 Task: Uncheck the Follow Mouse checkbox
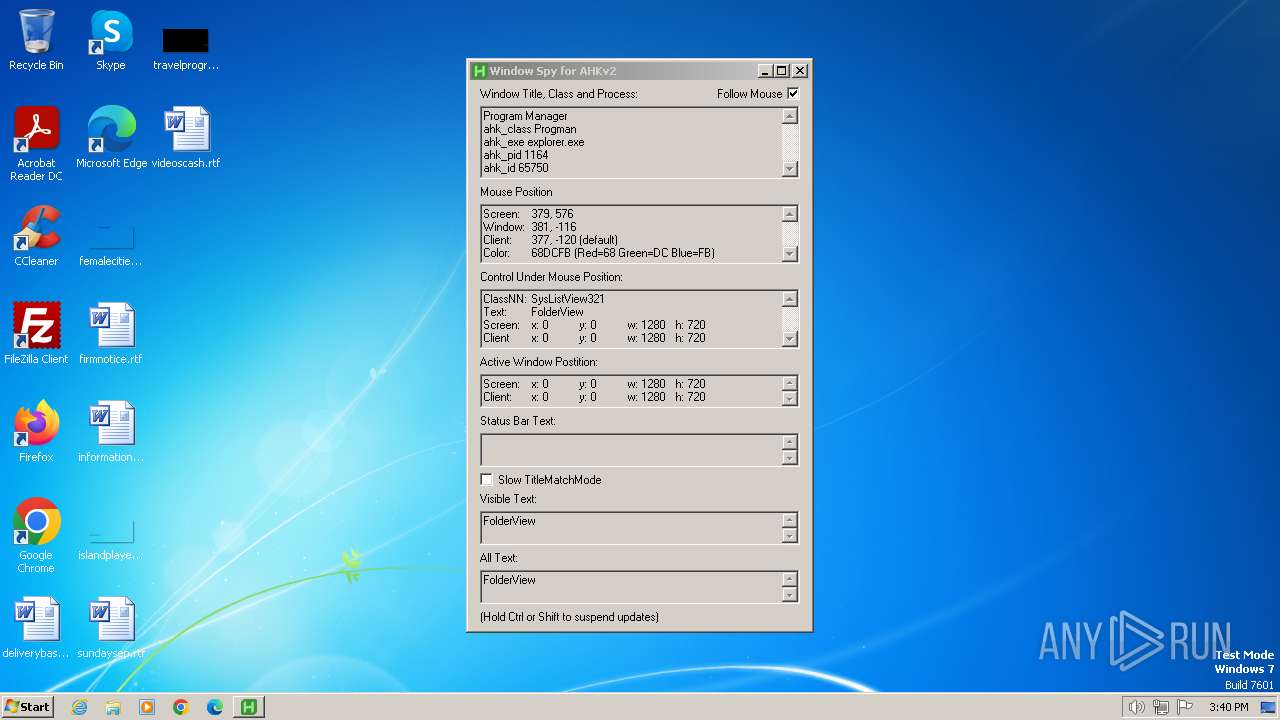click(793, 94)
